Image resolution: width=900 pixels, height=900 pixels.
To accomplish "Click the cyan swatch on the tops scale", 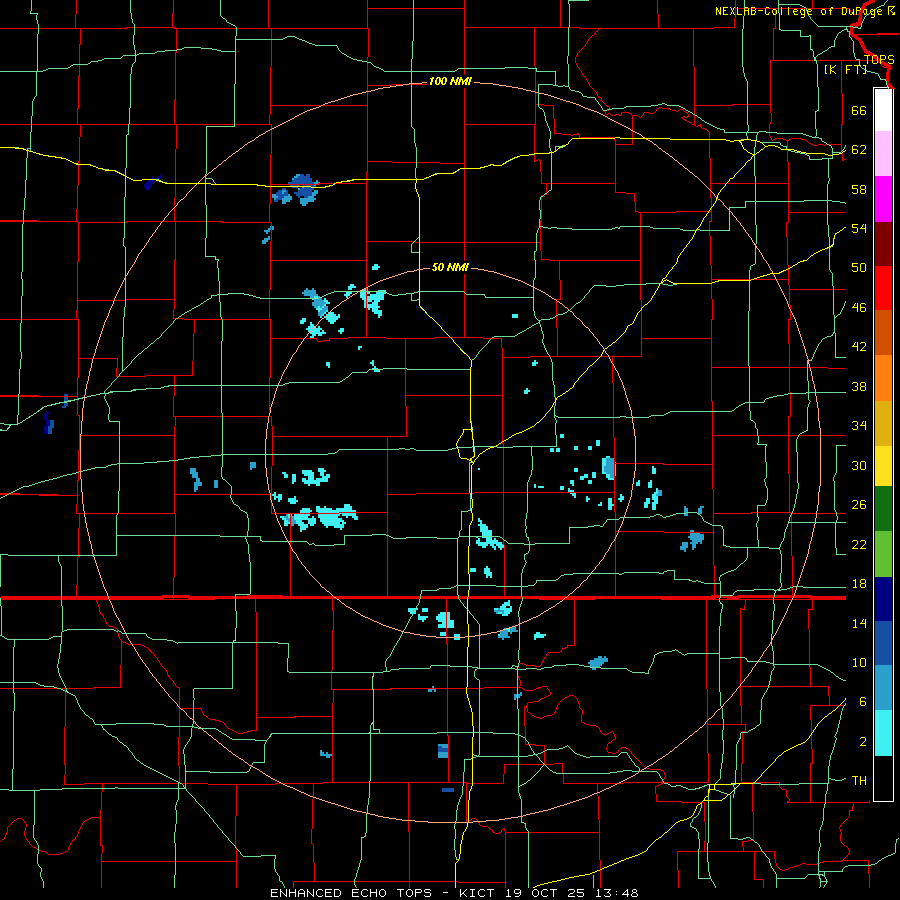I will (883, 733).
